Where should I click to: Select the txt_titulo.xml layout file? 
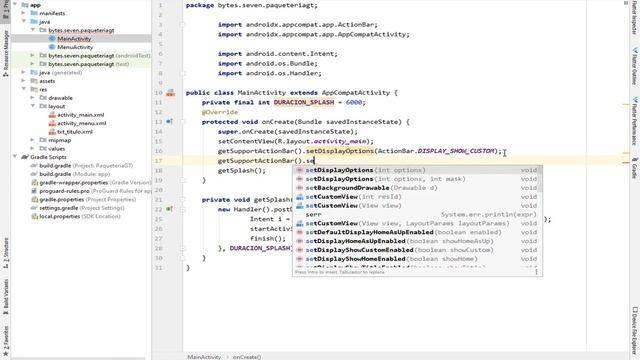tap(75, 132)
